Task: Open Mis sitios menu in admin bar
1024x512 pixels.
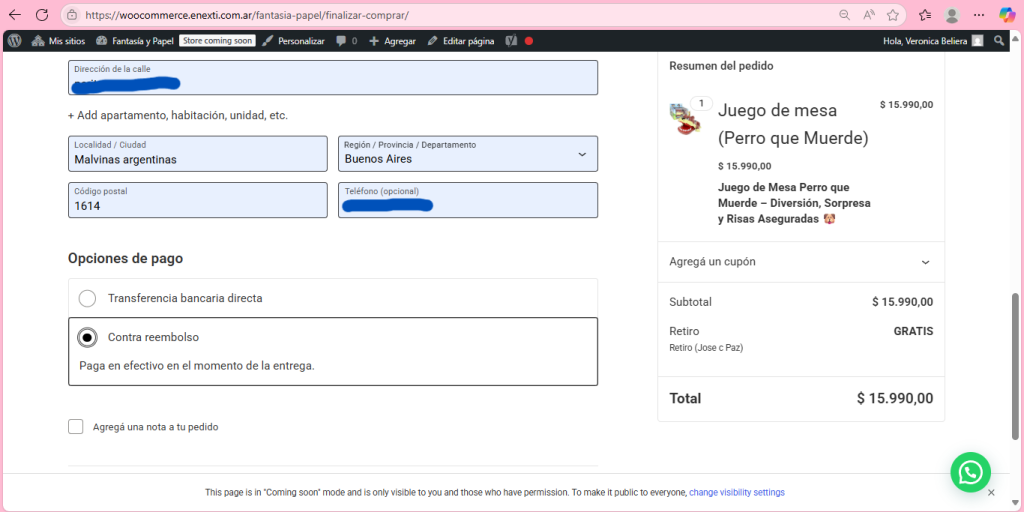Action: [59, 41]
